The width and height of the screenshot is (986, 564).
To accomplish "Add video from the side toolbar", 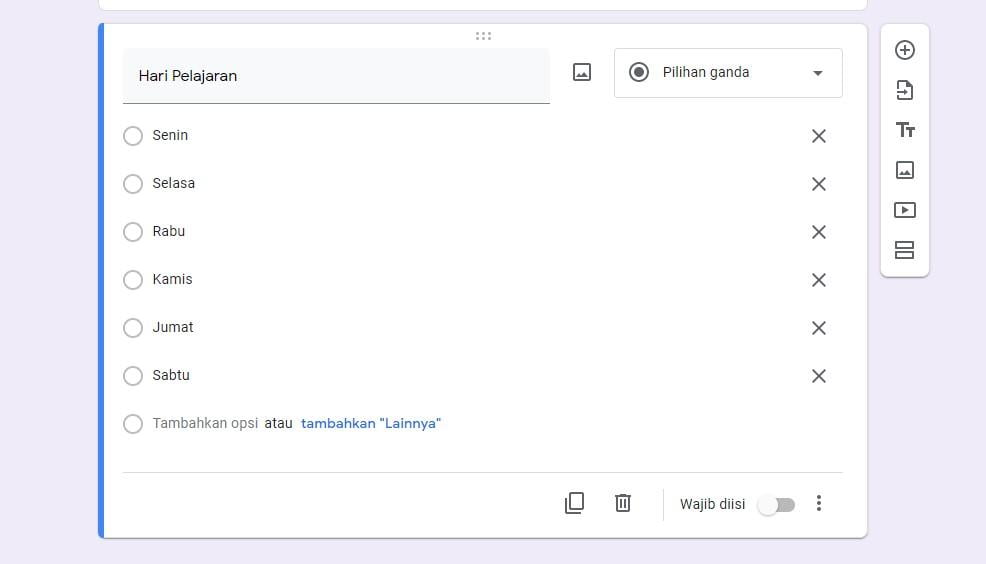I will tap(904, 210).
